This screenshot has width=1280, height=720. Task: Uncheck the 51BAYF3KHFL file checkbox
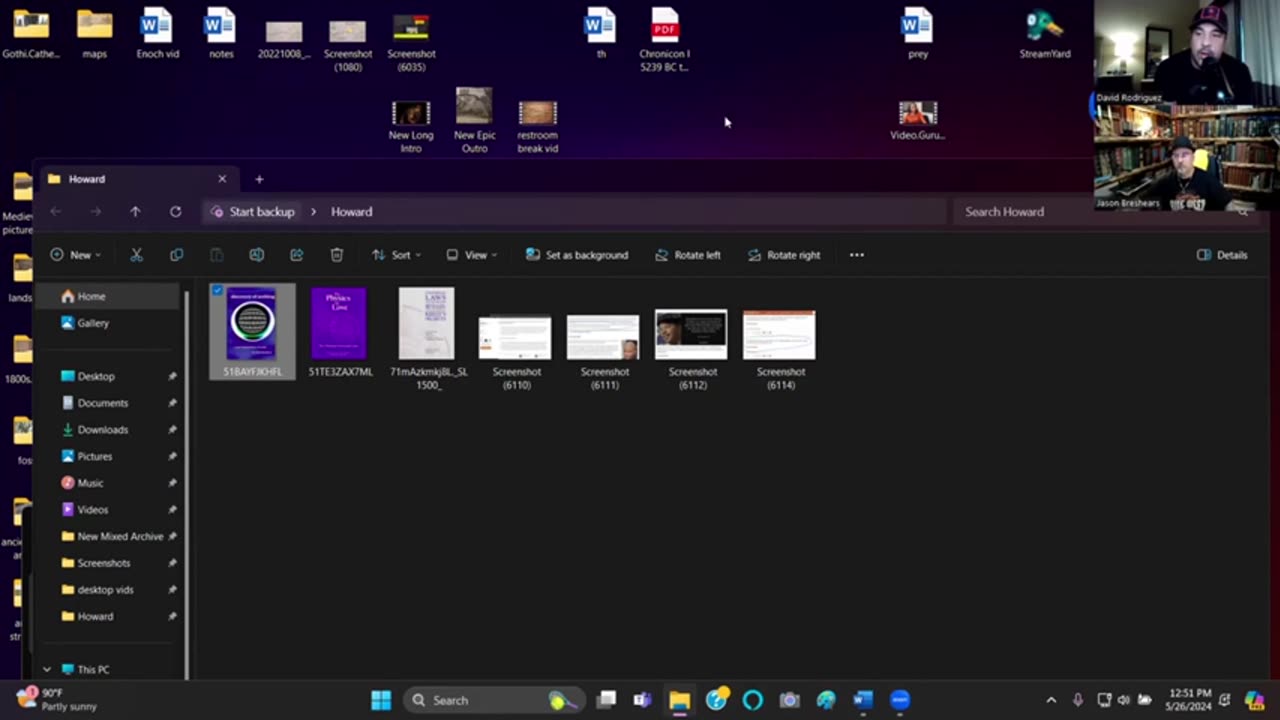click(217, 291)
